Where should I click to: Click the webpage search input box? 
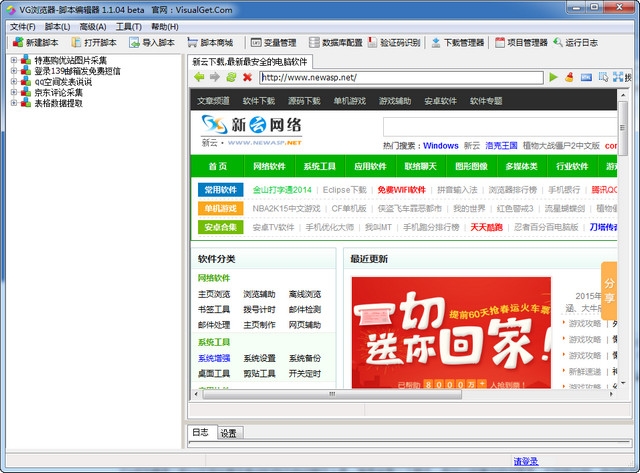[500, 127]
